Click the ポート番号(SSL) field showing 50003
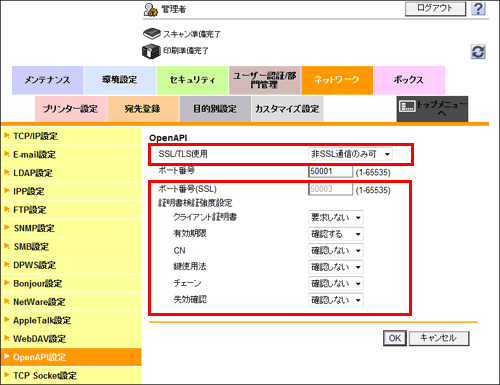 click(330, 189)
